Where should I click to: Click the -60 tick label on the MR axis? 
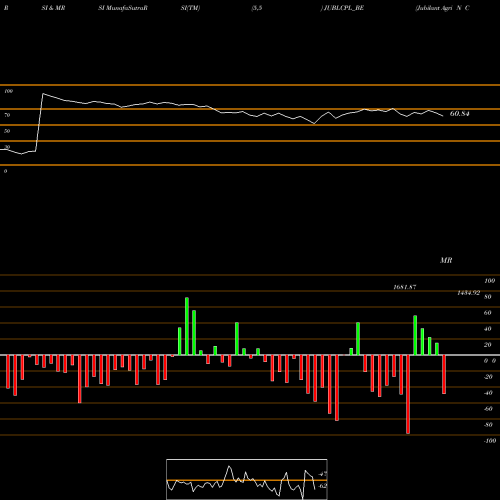click(x=488, y=409)
